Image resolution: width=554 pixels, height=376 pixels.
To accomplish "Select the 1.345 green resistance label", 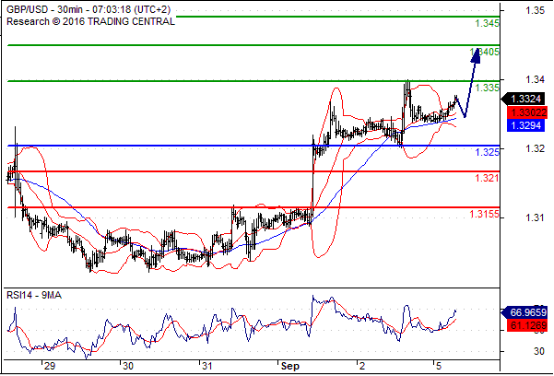I will click(x=487, y=24).
